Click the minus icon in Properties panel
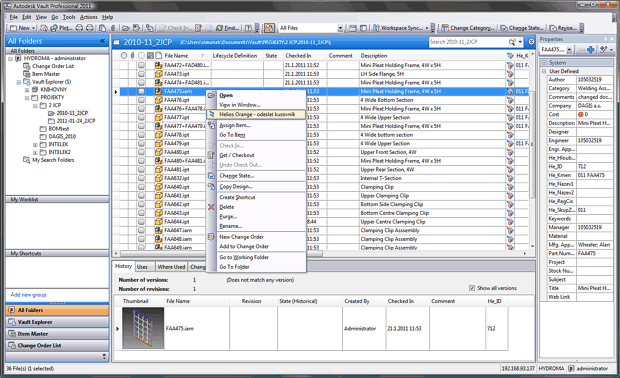The height and width of the screenshot is (378, 620). [581, 50]
